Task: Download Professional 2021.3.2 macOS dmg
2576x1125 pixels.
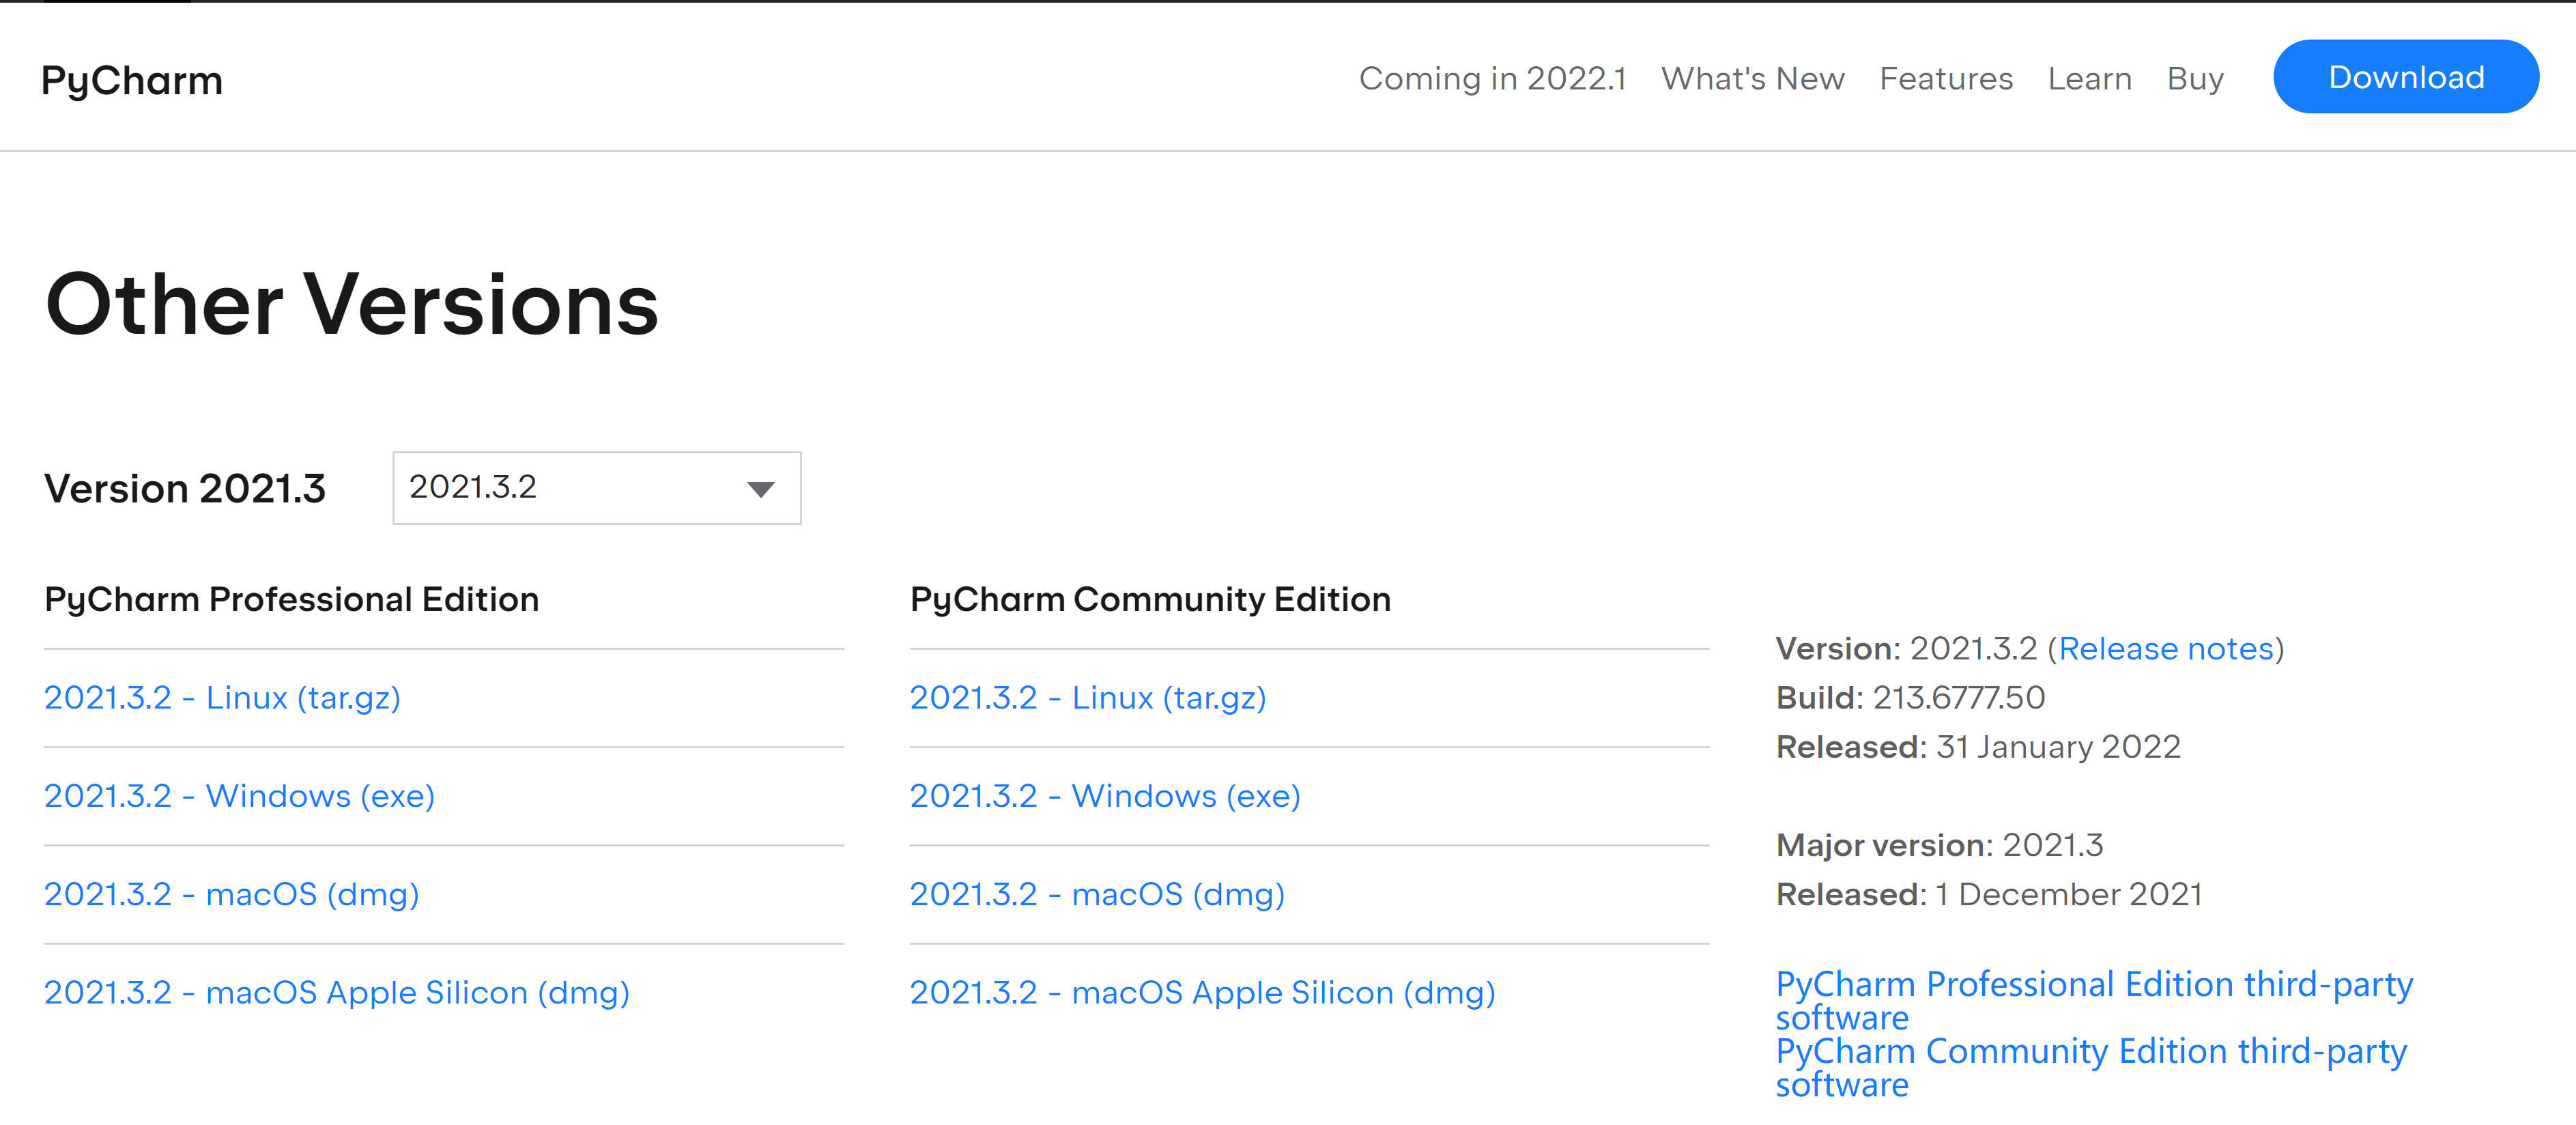Action: point(231,894)
